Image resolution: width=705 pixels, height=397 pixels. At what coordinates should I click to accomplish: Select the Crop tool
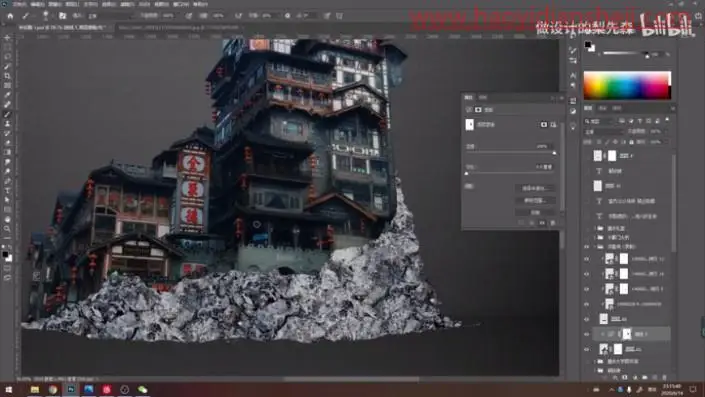coord(7,76)
